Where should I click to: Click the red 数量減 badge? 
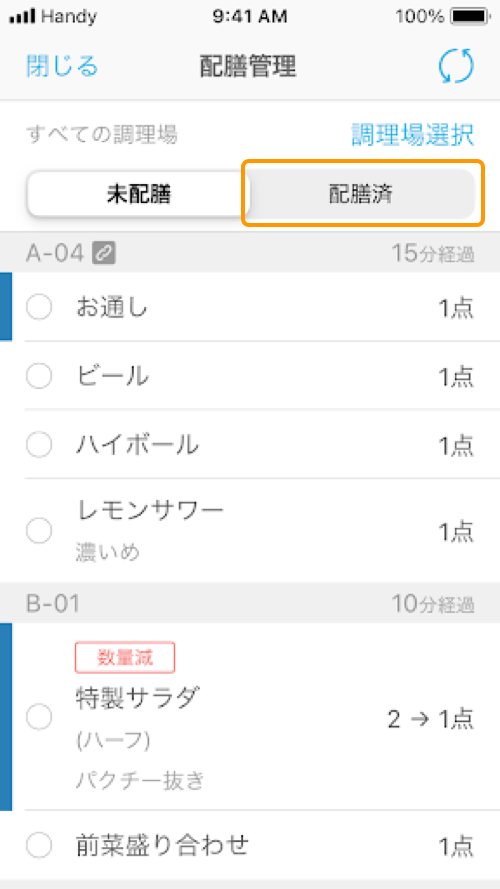point(125,658)
